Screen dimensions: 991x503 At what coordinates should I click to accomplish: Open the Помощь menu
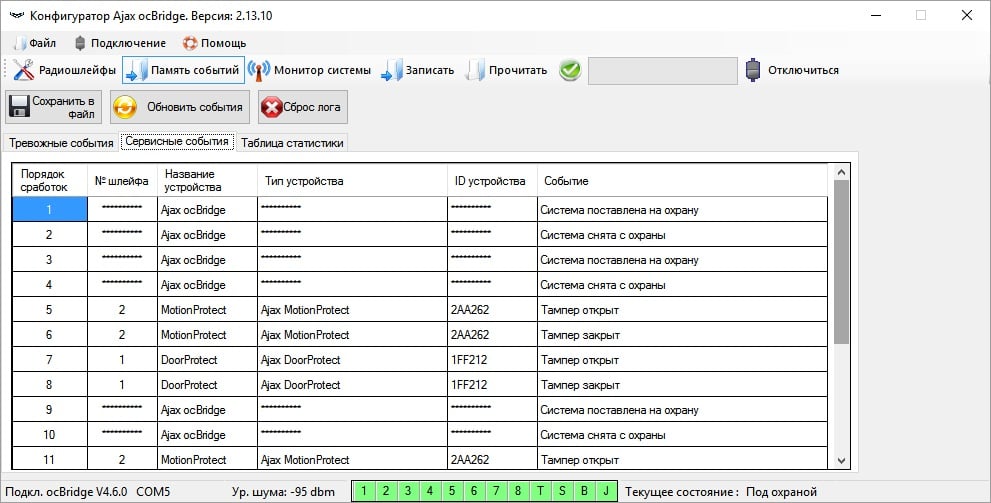[x=214, y=43]
